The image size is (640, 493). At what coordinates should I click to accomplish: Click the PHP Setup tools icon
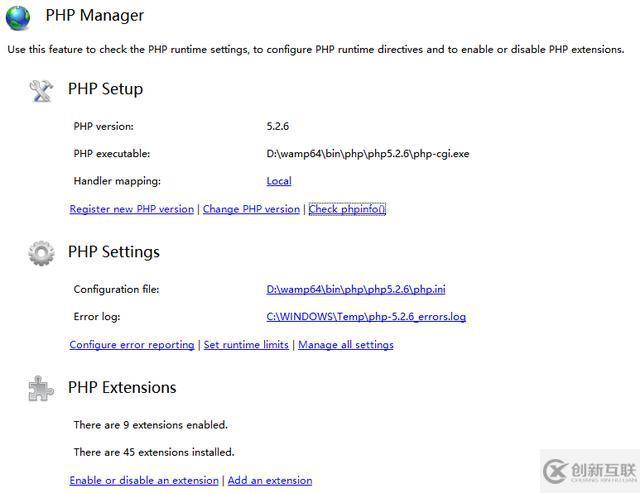pyautogui.click(x=41, y=90)
